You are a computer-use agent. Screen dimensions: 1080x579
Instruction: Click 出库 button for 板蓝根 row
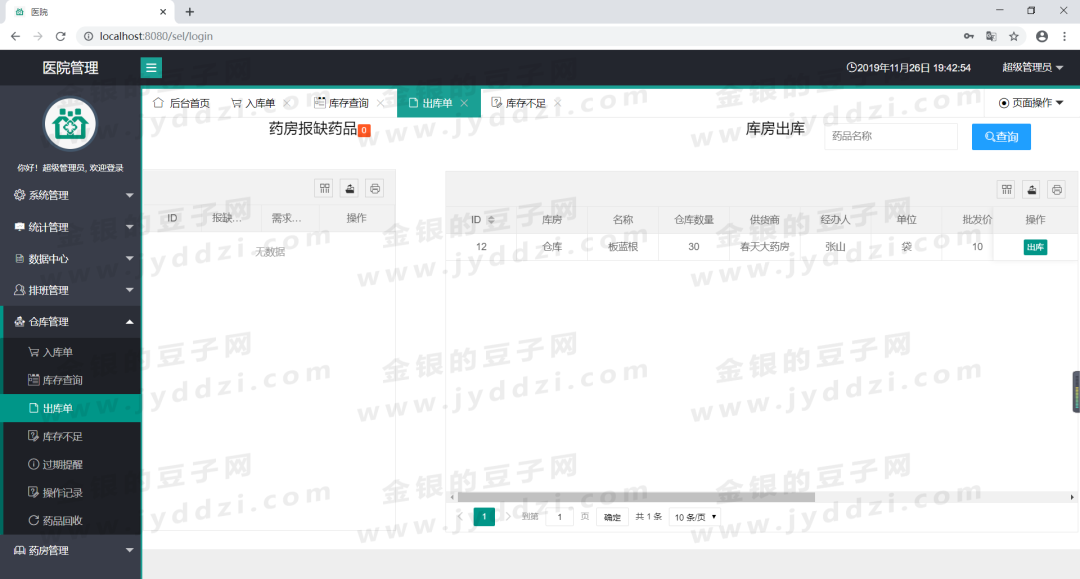click(x=1035, y=247)
